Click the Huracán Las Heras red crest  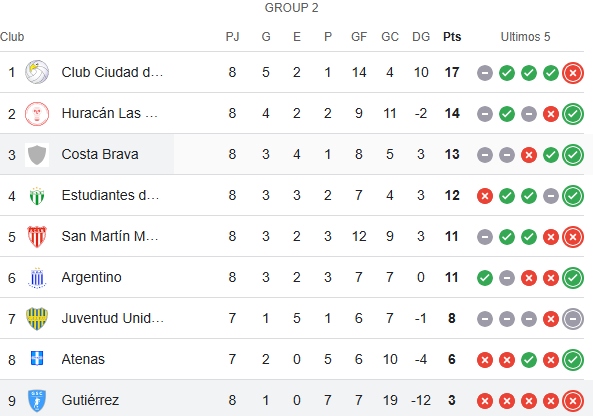click(x=37, y=113)
